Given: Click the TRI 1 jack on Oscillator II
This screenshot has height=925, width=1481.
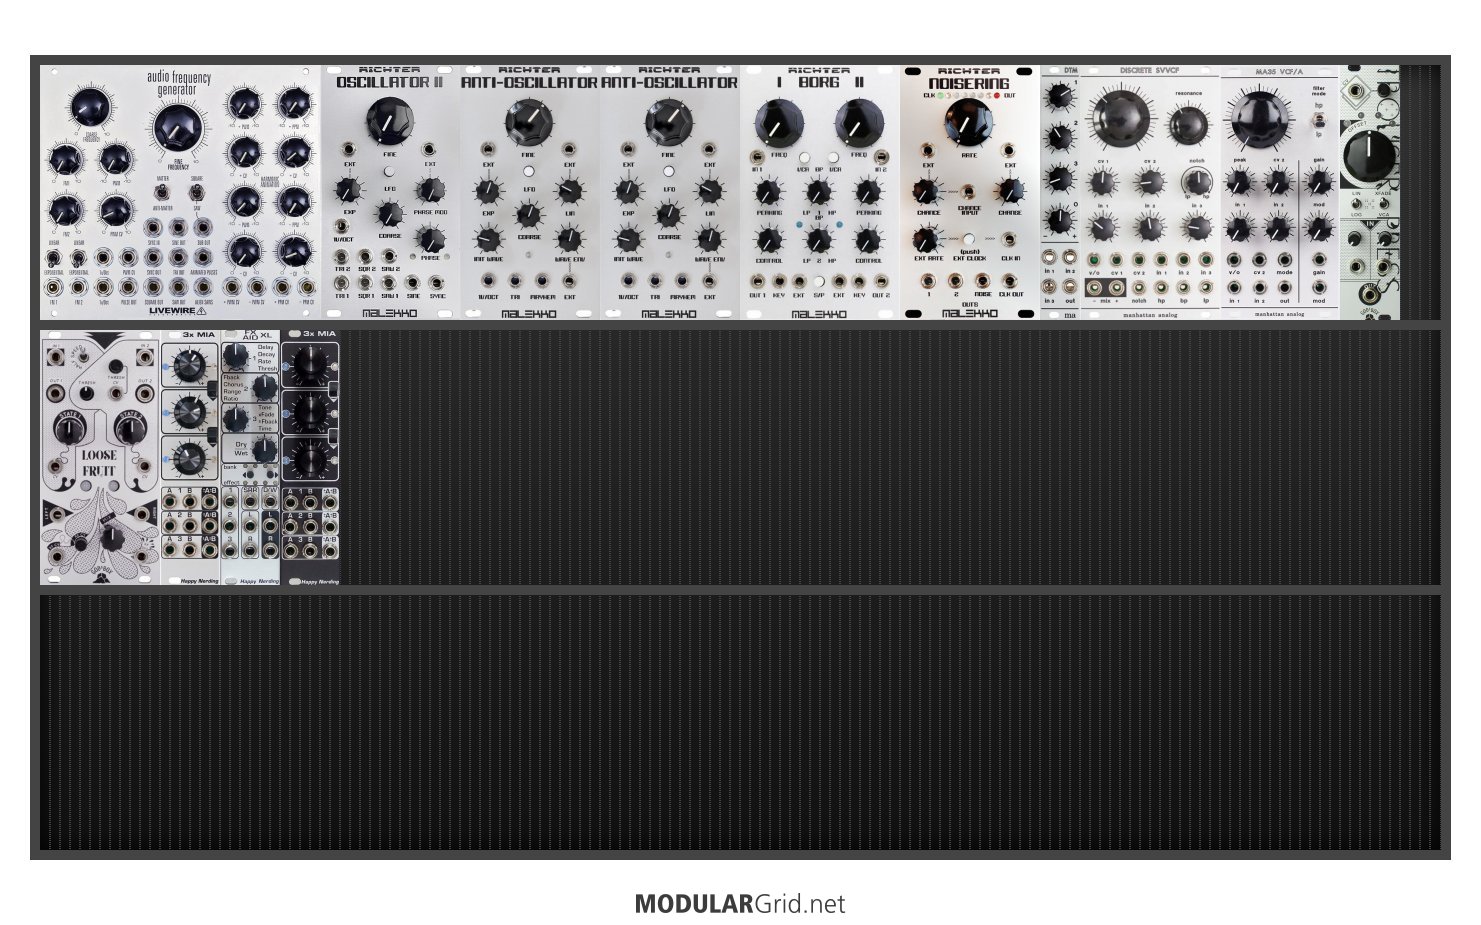Looking at the screenshot, I should pos(342,283).
